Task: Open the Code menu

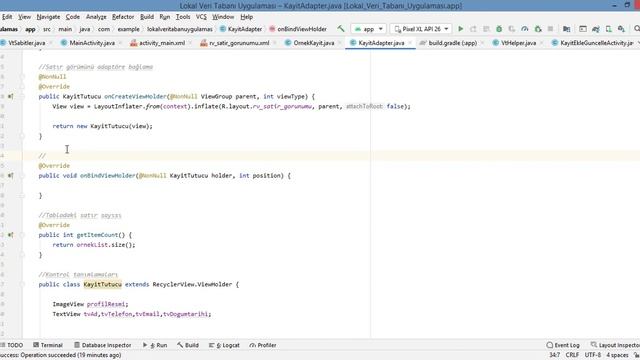Action: point(73,17)
